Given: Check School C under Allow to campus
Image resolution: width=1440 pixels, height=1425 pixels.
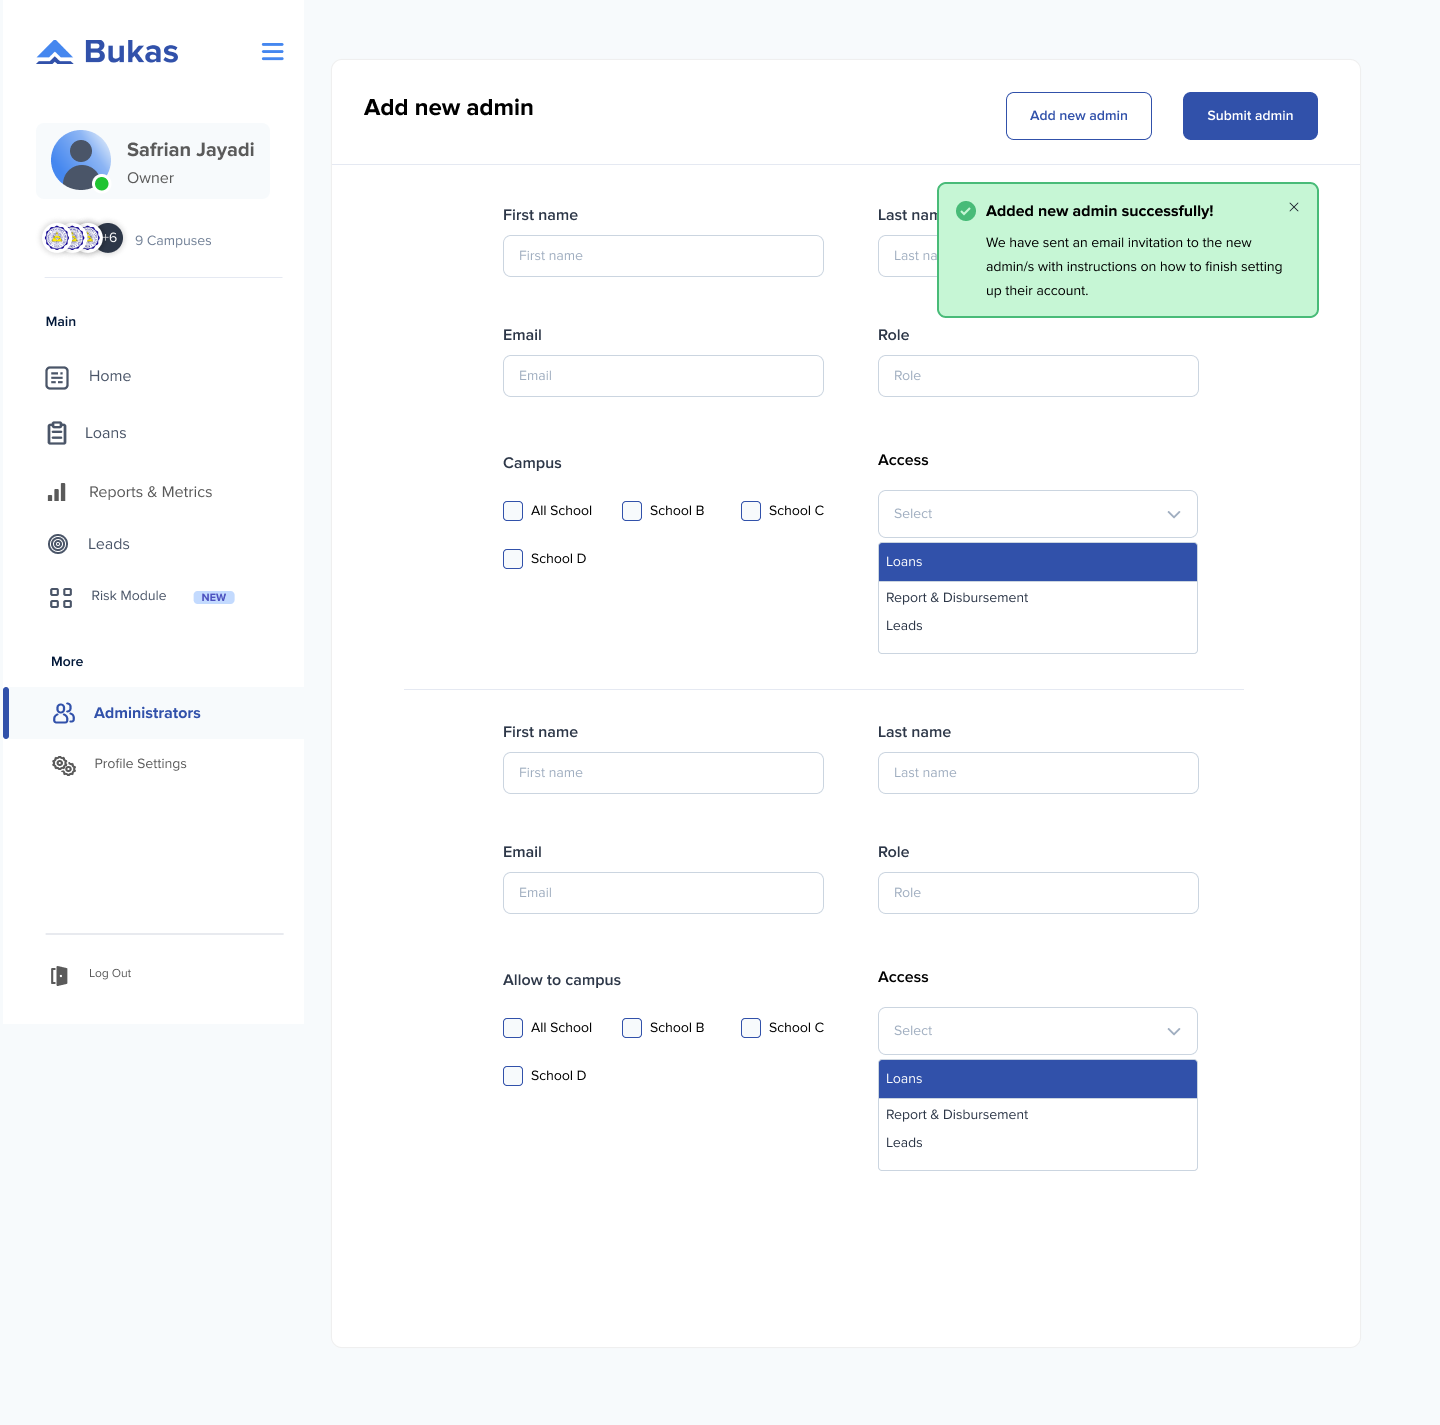Looking at the screenshot, I should coord(751,1028).
